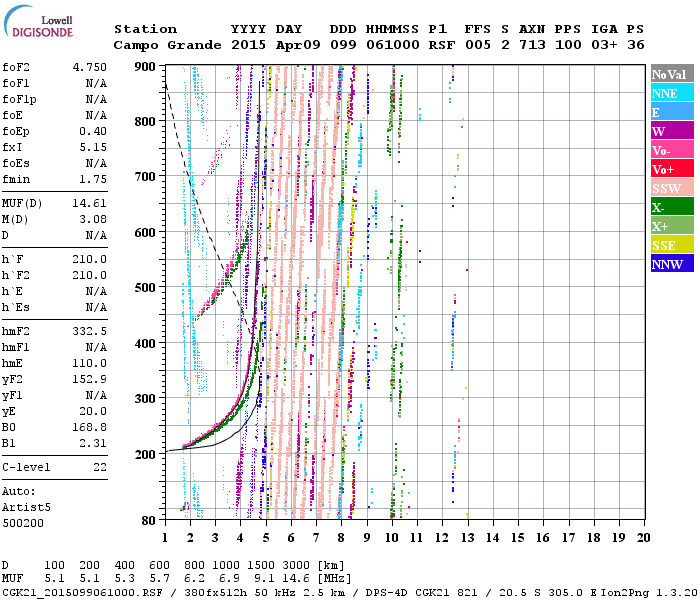Click the B0 value 168.8
Viewport: 700px width, 600px height.
(x=90, y=427)
